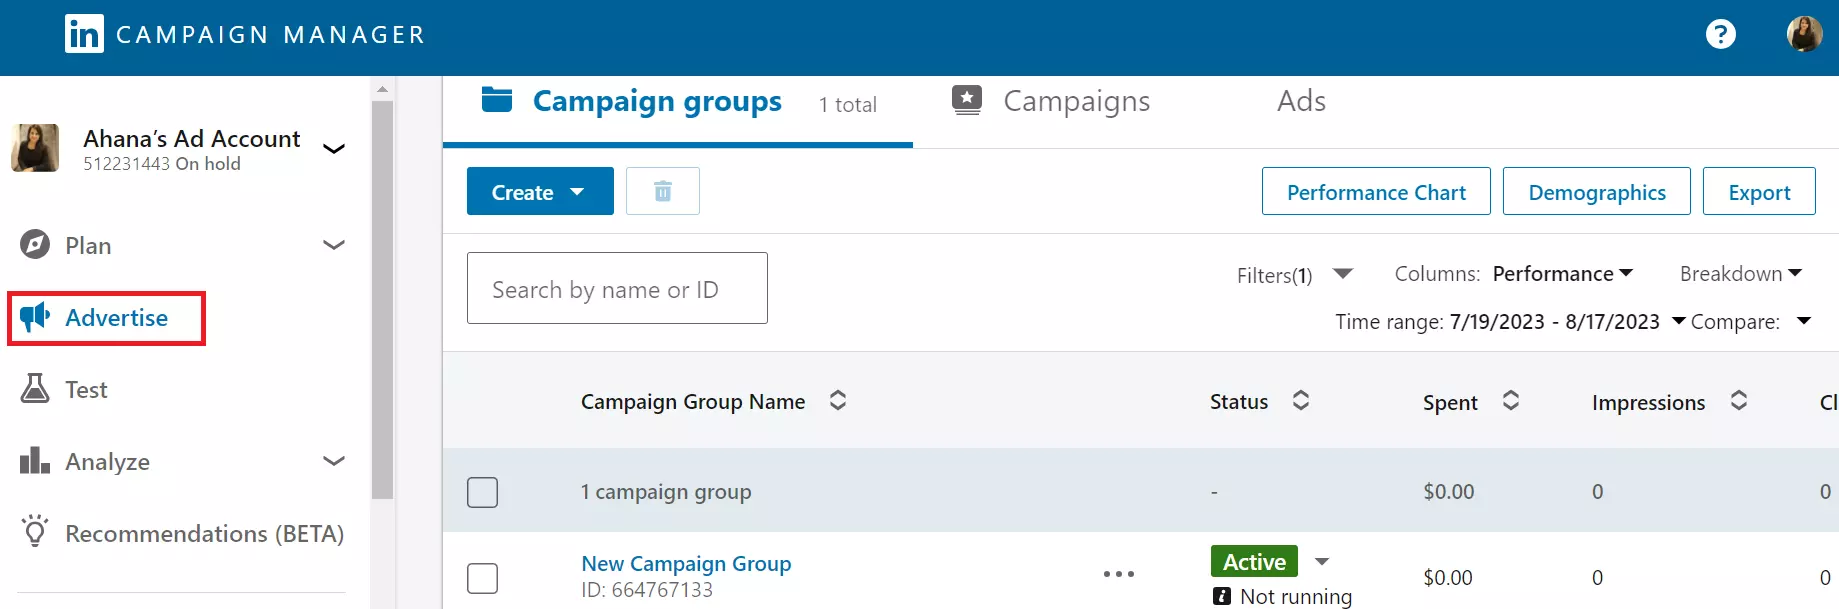The height and width of the screenshot is (609, 1839).
Task: Click the LinkedIn logo icon
Action: tap(84, 34)
